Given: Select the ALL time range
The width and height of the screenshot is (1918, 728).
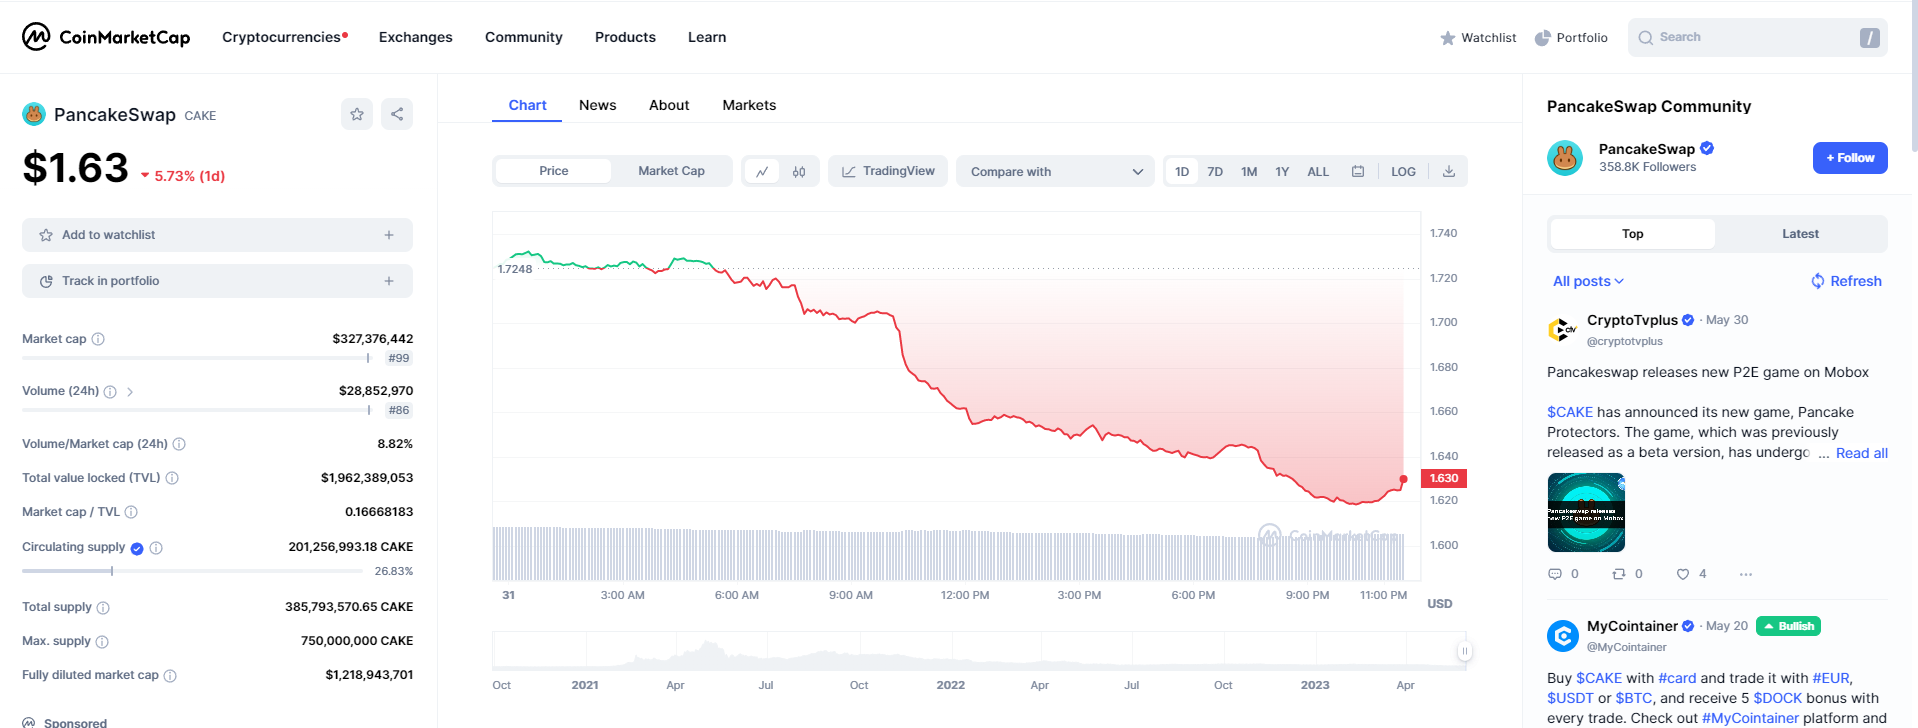Looking at the screenshot, I should pyautogui.click(x=1318, y=171).
